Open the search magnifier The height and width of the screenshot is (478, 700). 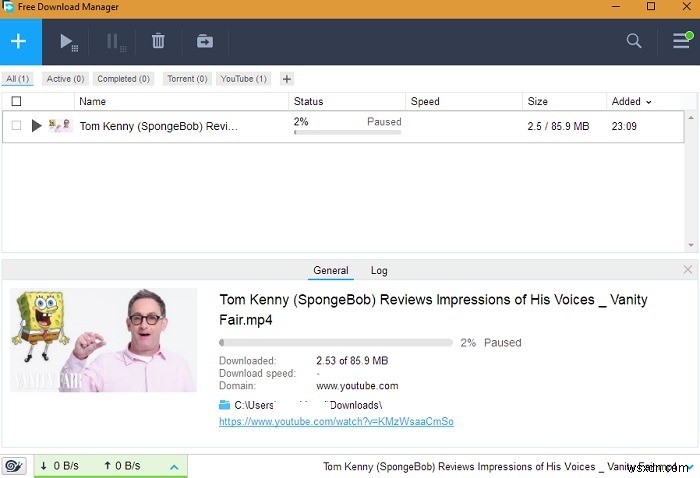pyautogui.click(x=633, y=41)
